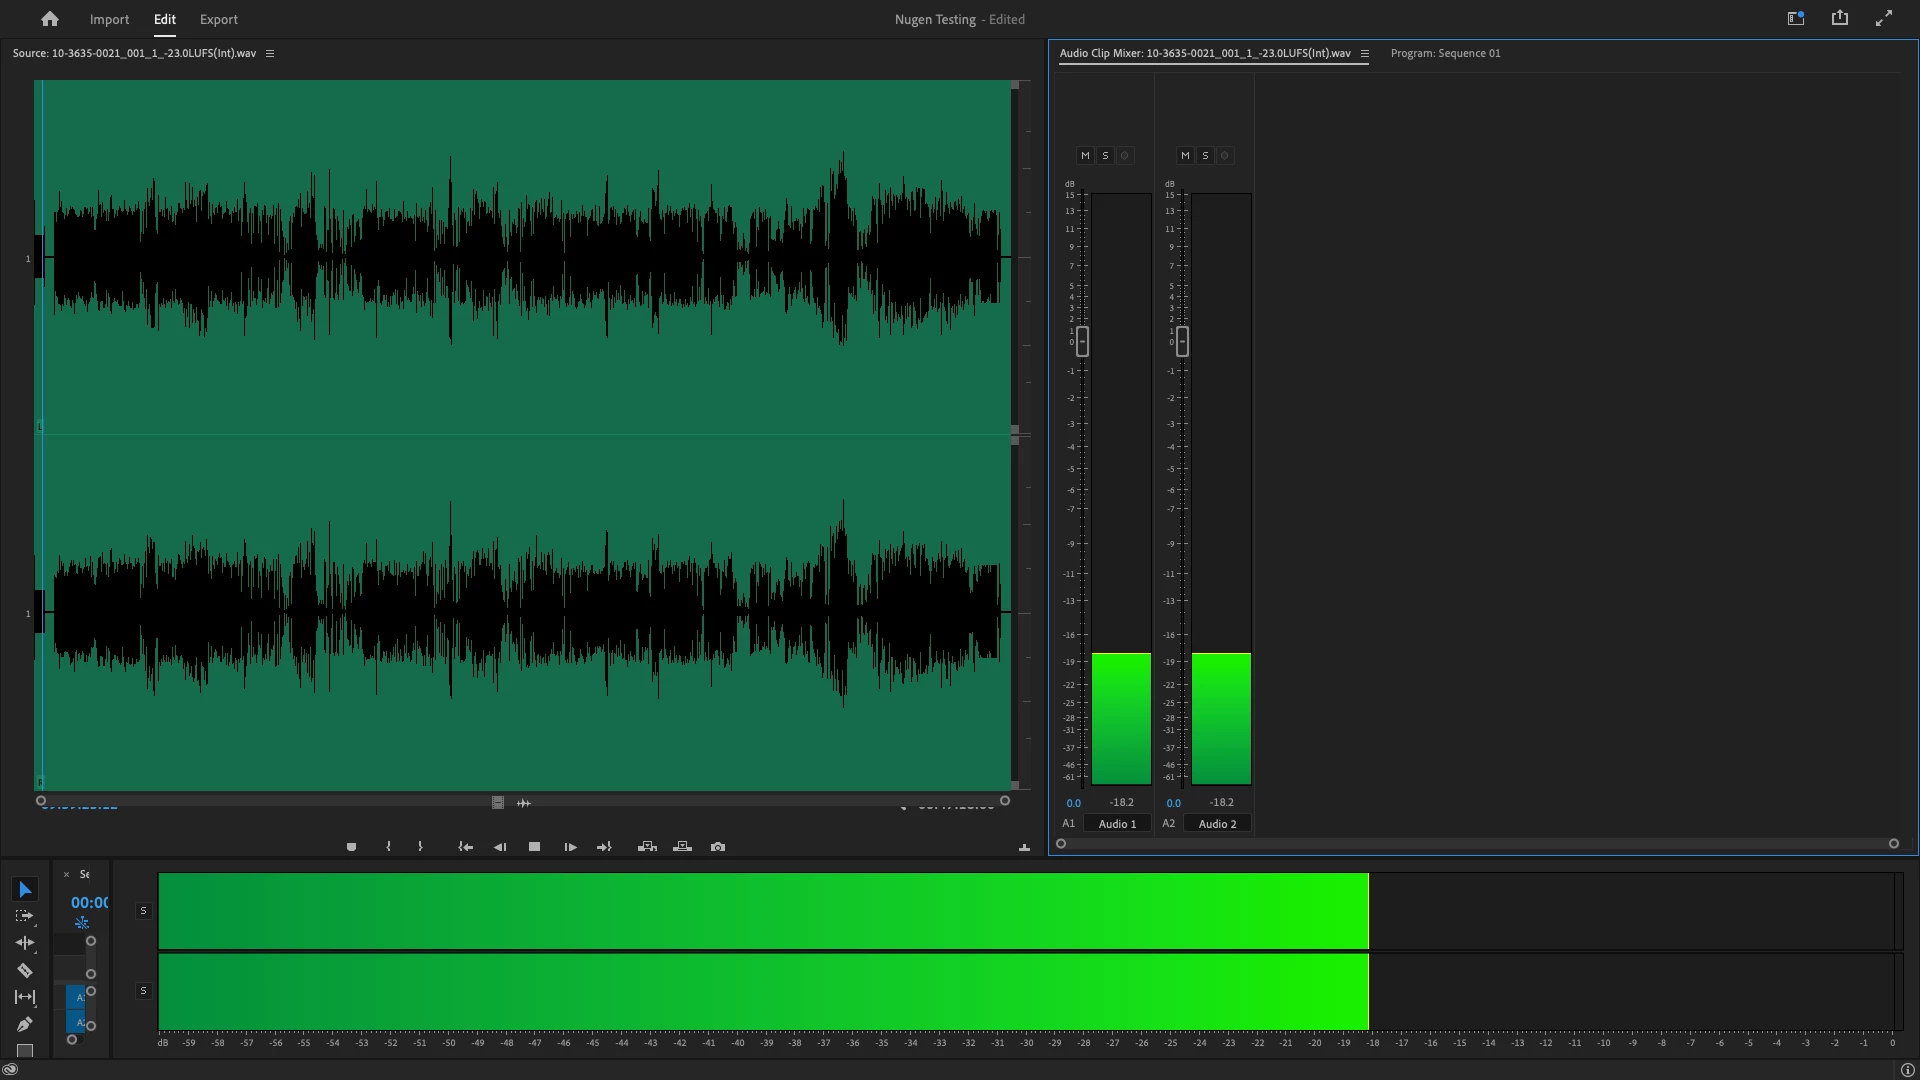Click the Export Frame camera icon

pos(718,847)
